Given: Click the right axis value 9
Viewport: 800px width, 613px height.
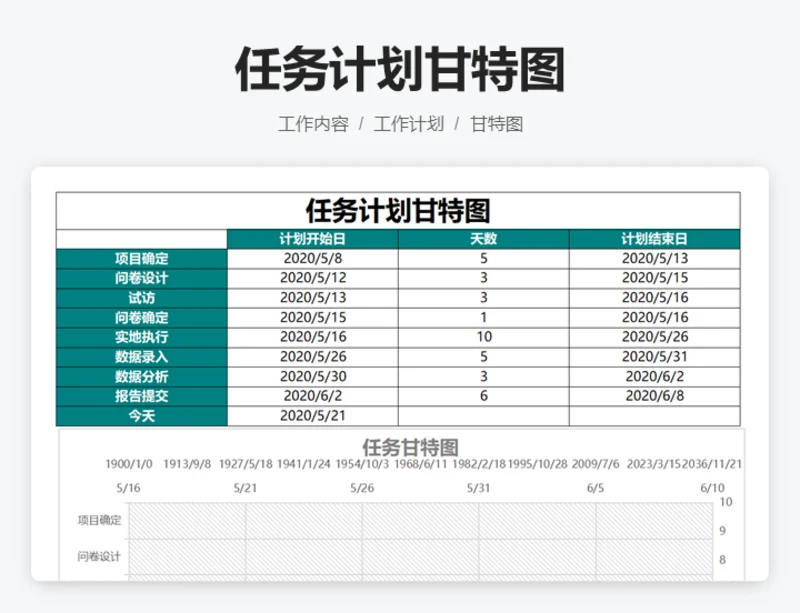Looking at the screenshot, I should click(722, 531).
